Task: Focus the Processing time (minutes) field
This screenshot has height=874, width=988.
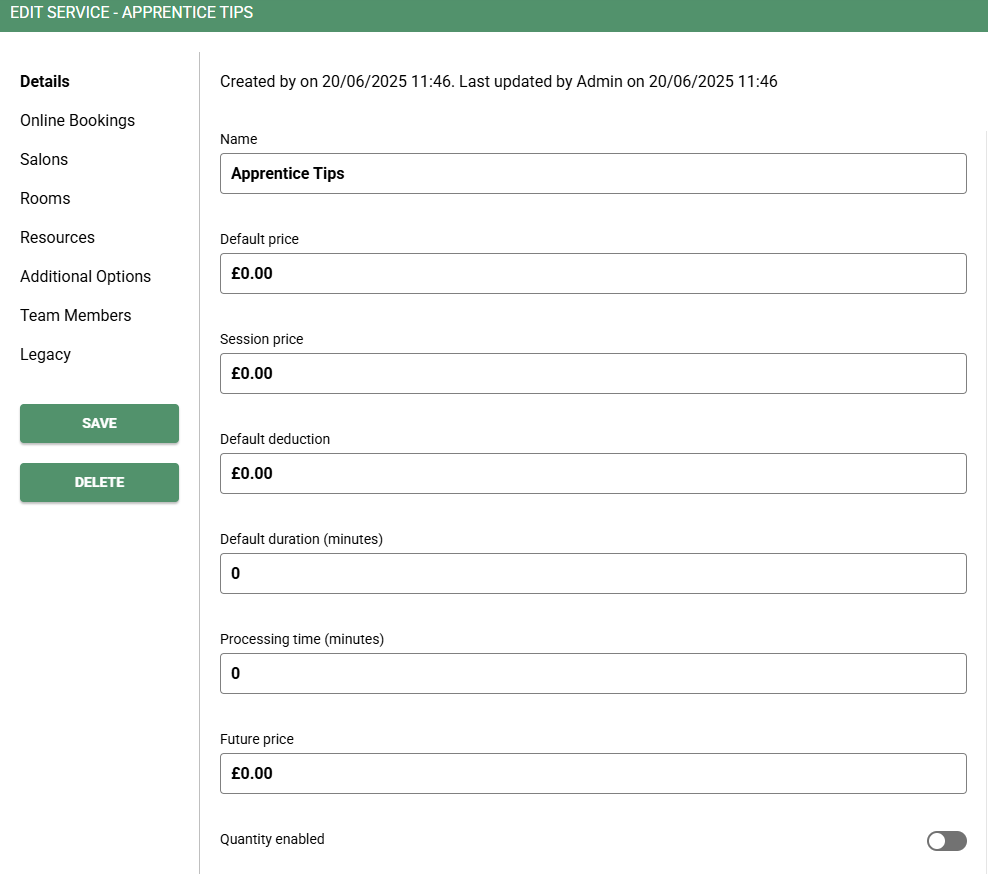Action: pos(593,674)
